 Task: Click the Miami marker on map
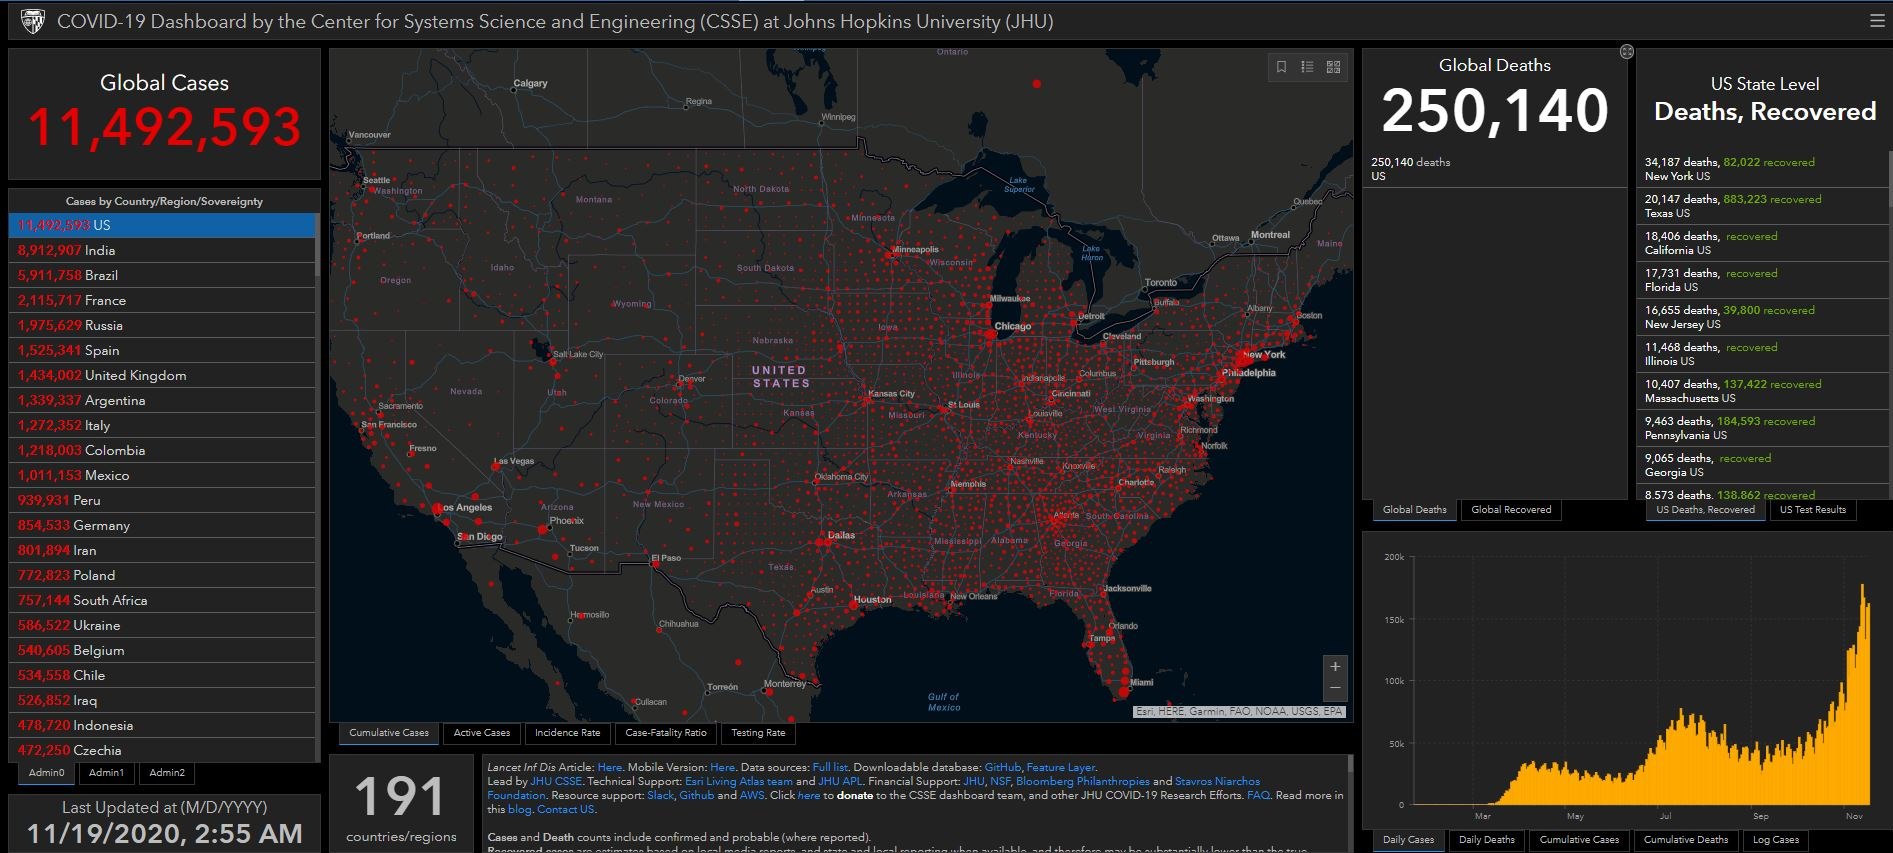[x=1124, y=690]
